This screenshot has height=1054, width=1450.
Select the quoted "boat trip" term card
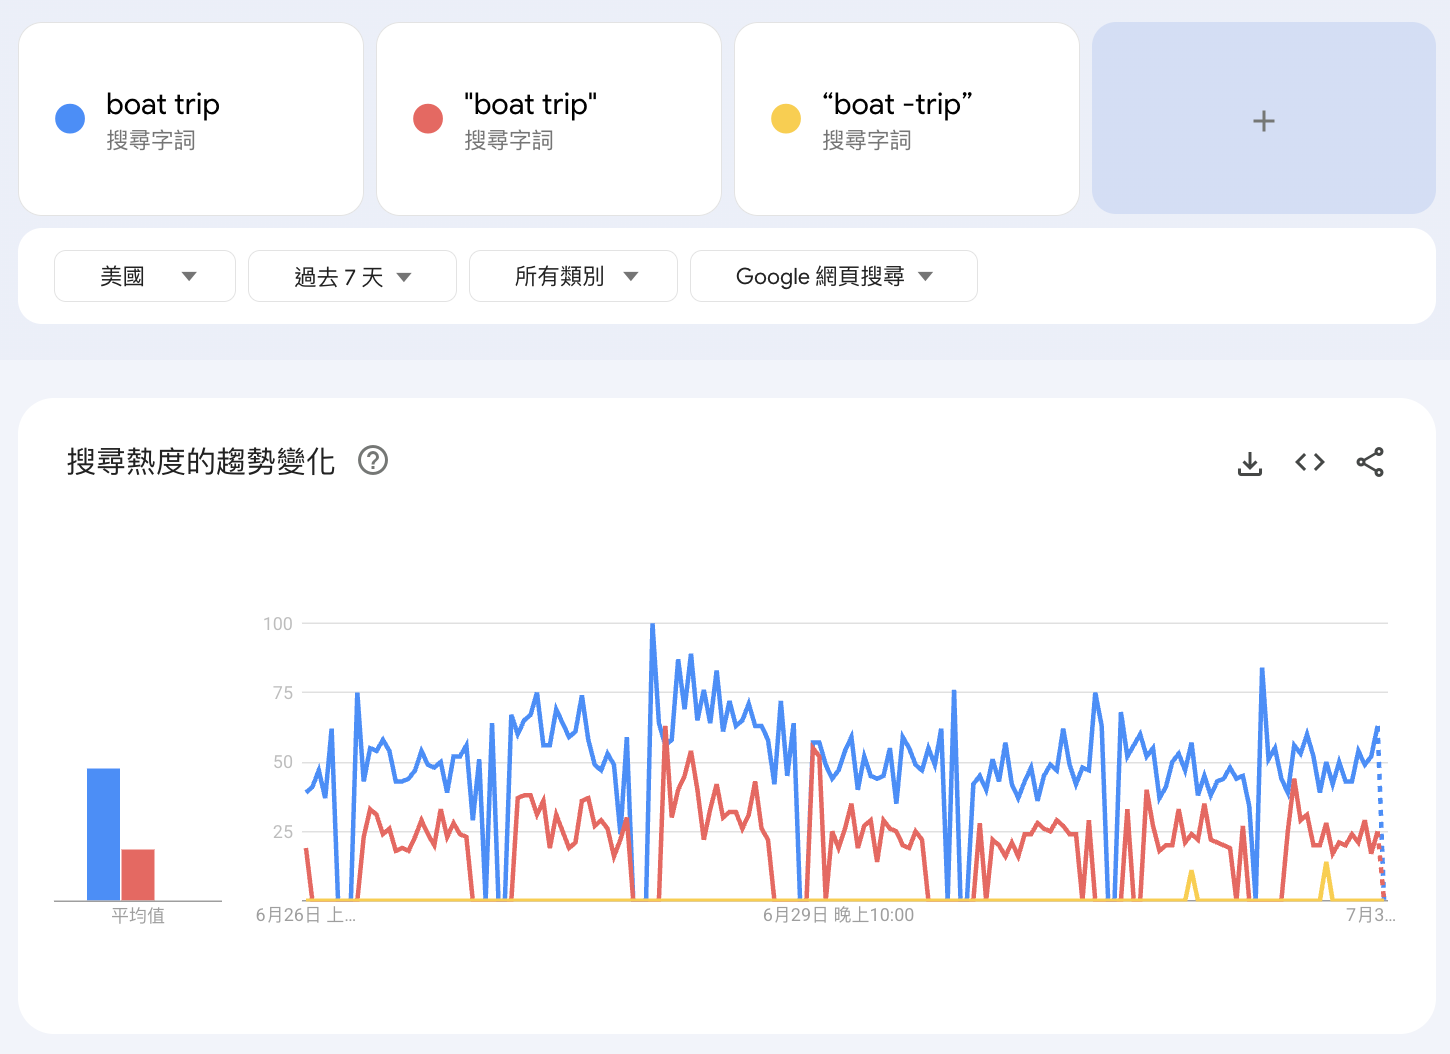[549, 119]
